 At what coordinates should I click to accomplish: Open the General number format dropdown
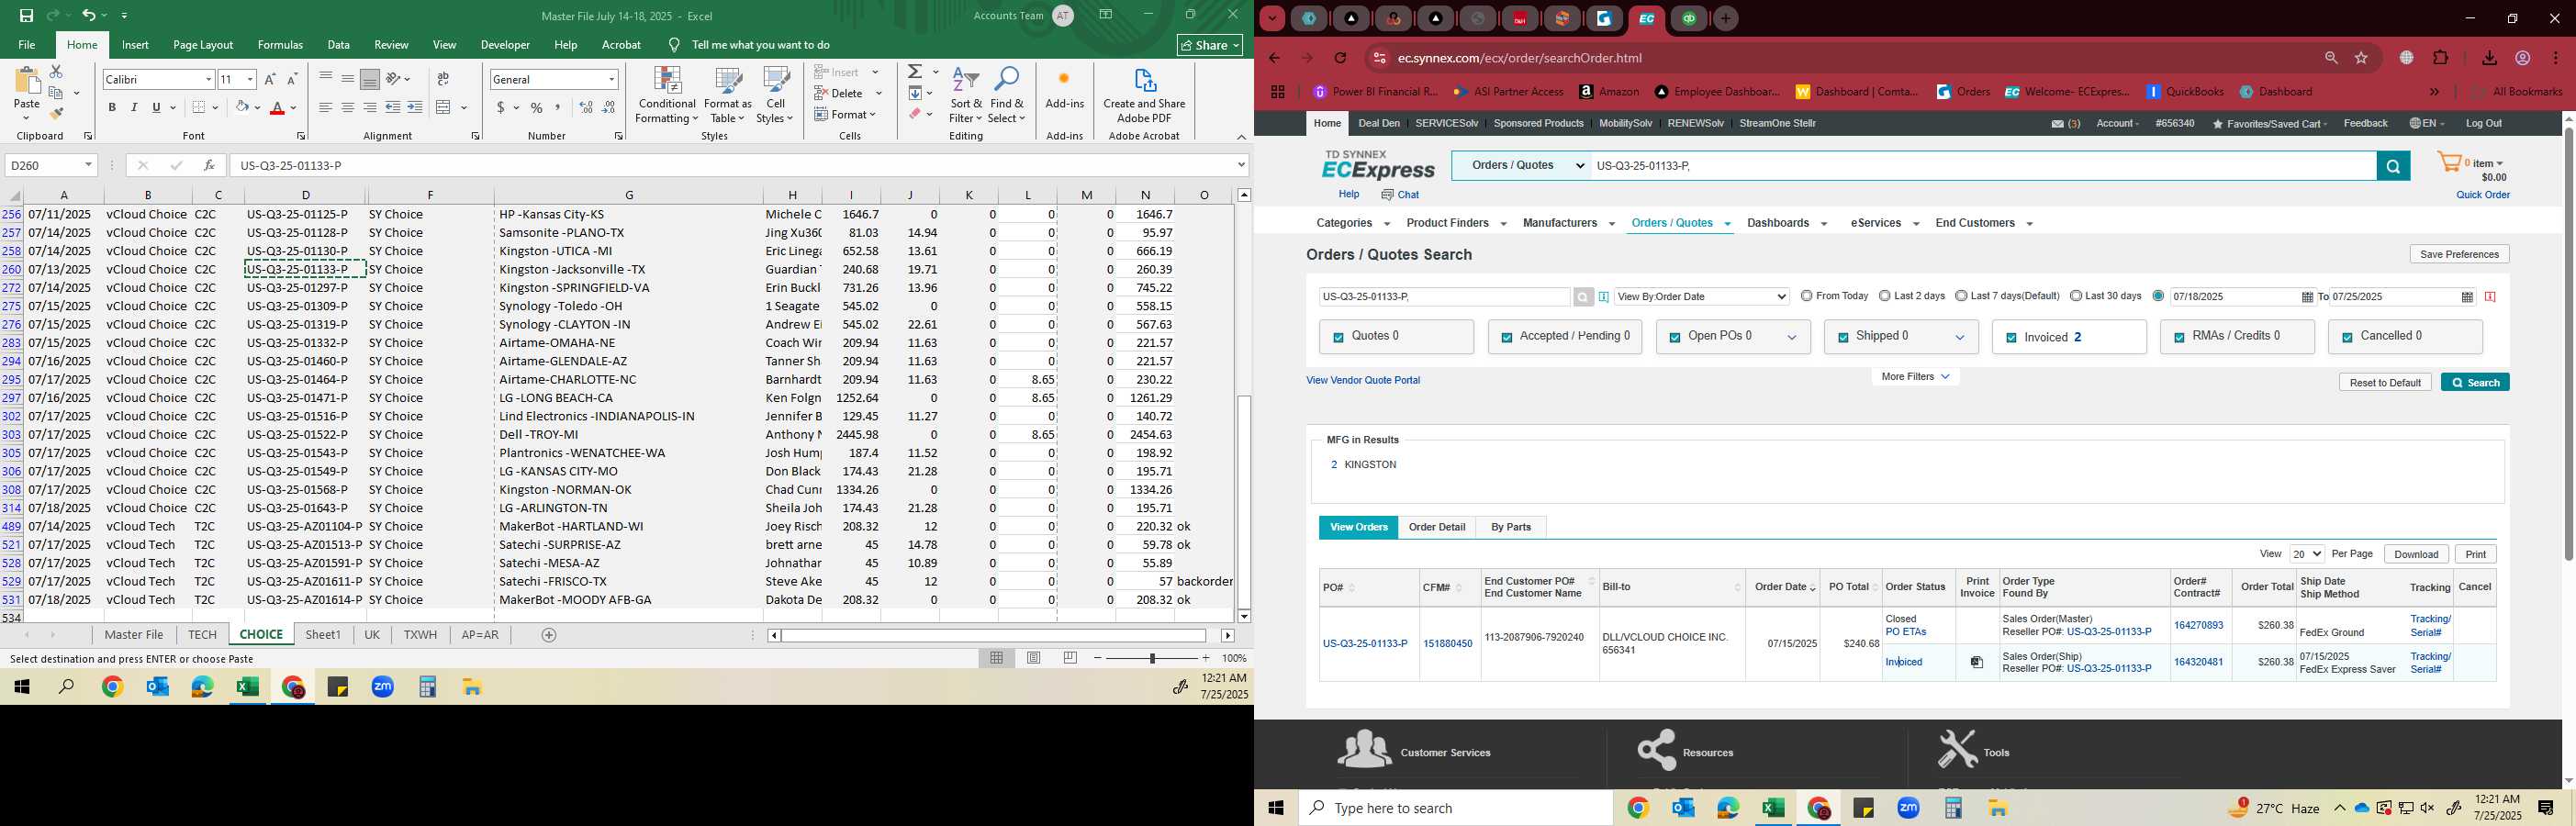click(611, 79)
